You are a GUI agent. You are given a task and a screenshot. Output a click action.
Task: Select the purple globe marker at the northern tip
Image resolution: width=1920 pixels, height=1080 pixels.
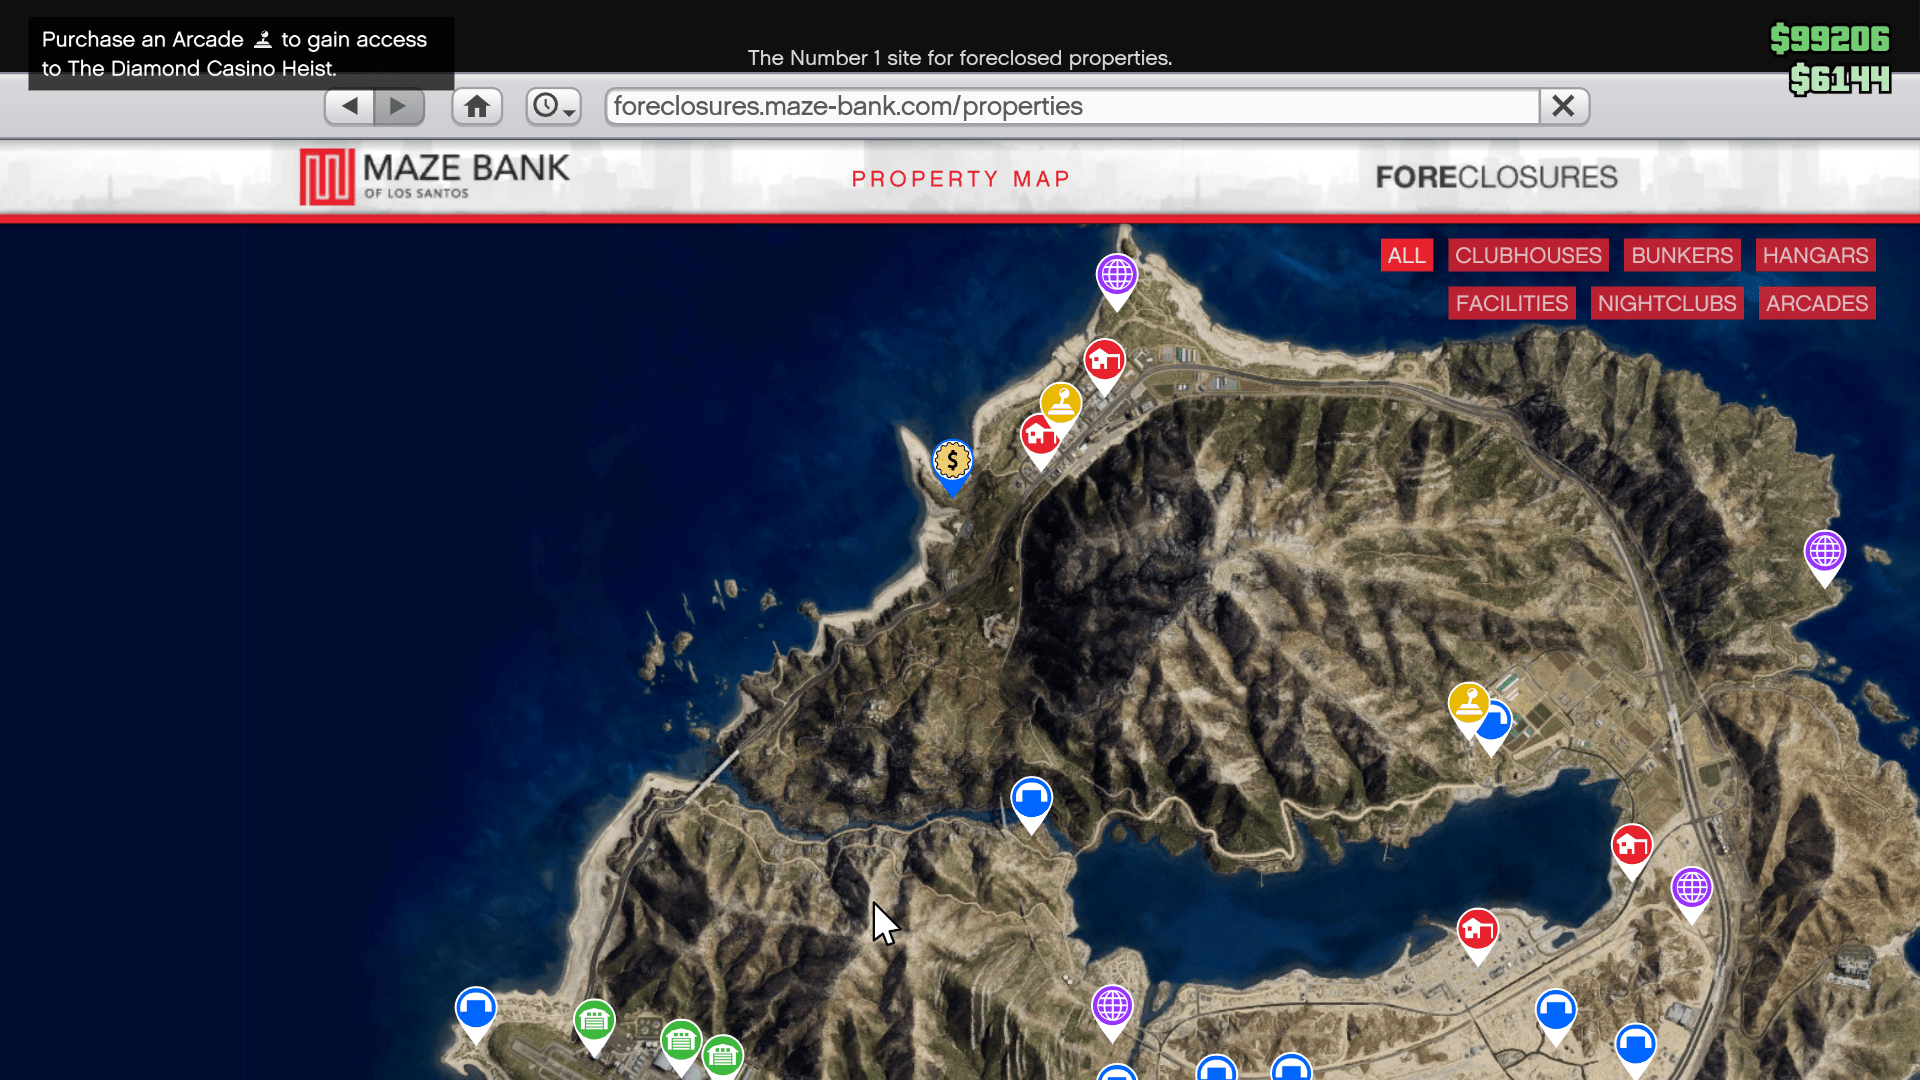[1116, 275]
